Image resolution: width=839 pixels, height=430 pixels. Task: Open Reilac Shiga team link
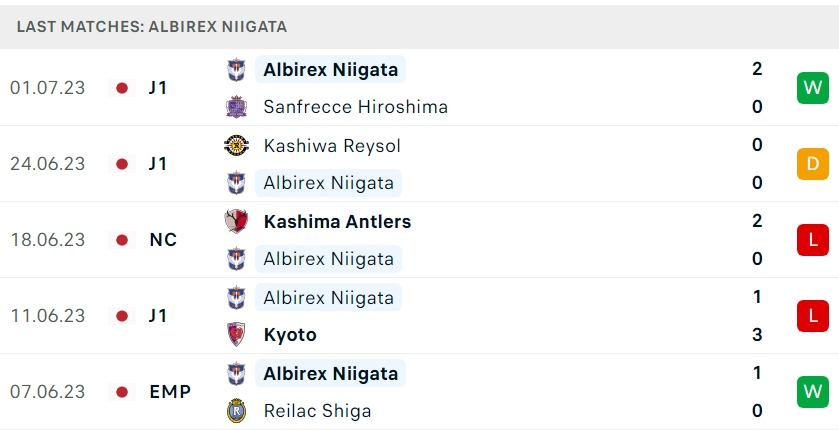pyautogui.click(x=317, y=411)
